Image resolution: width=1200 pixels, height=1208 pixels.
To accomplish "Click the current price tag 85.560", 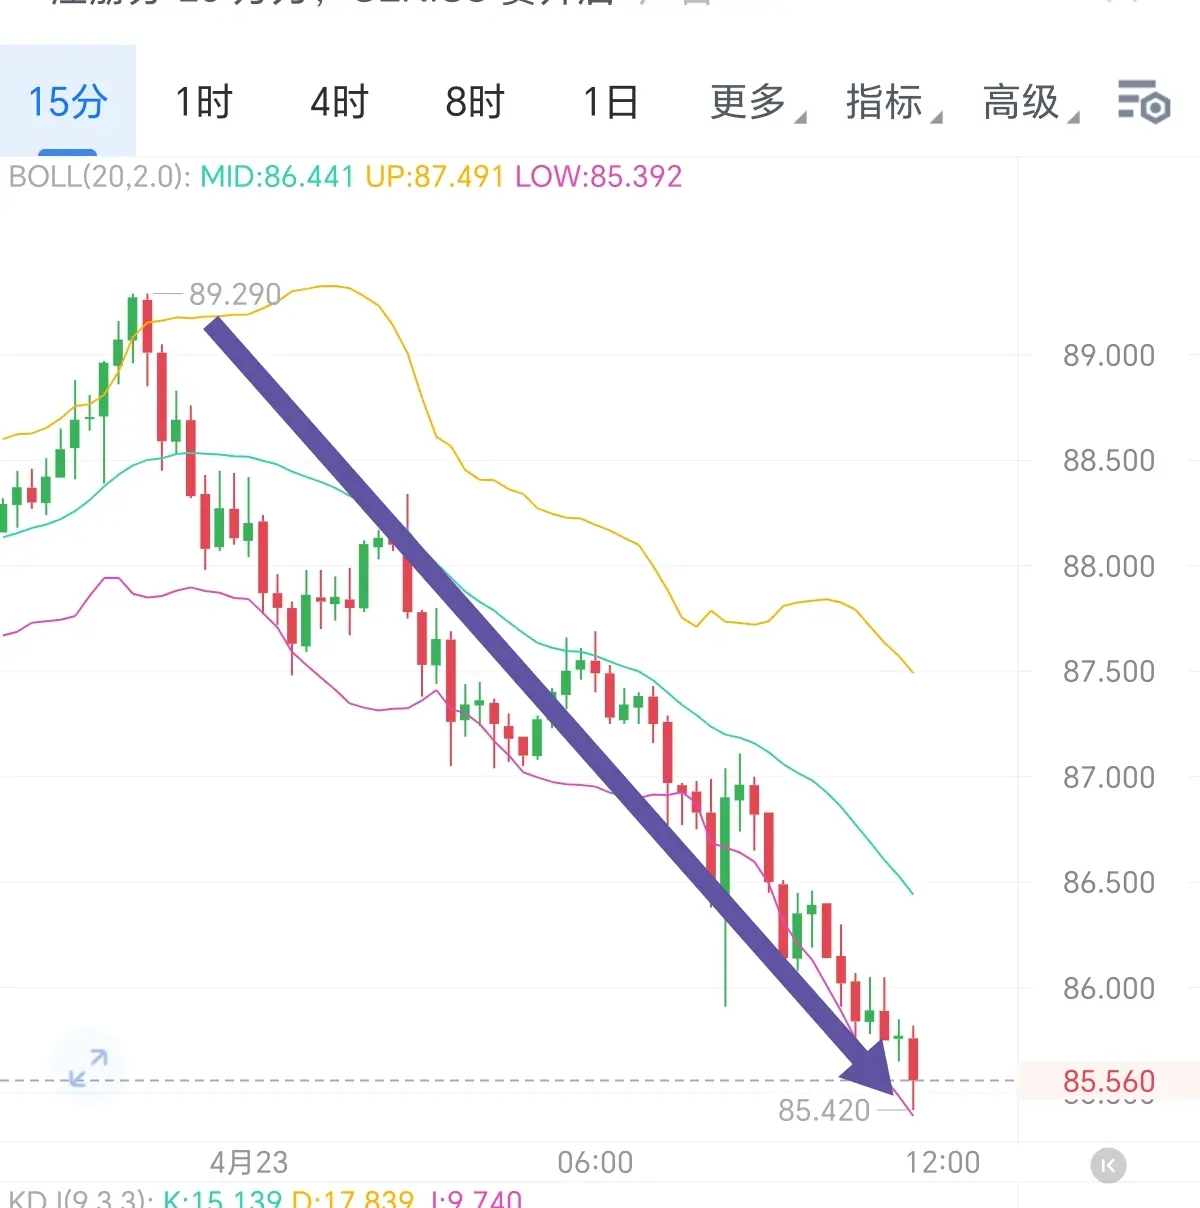I will pyautogui.click(x=1109, y=1081).
